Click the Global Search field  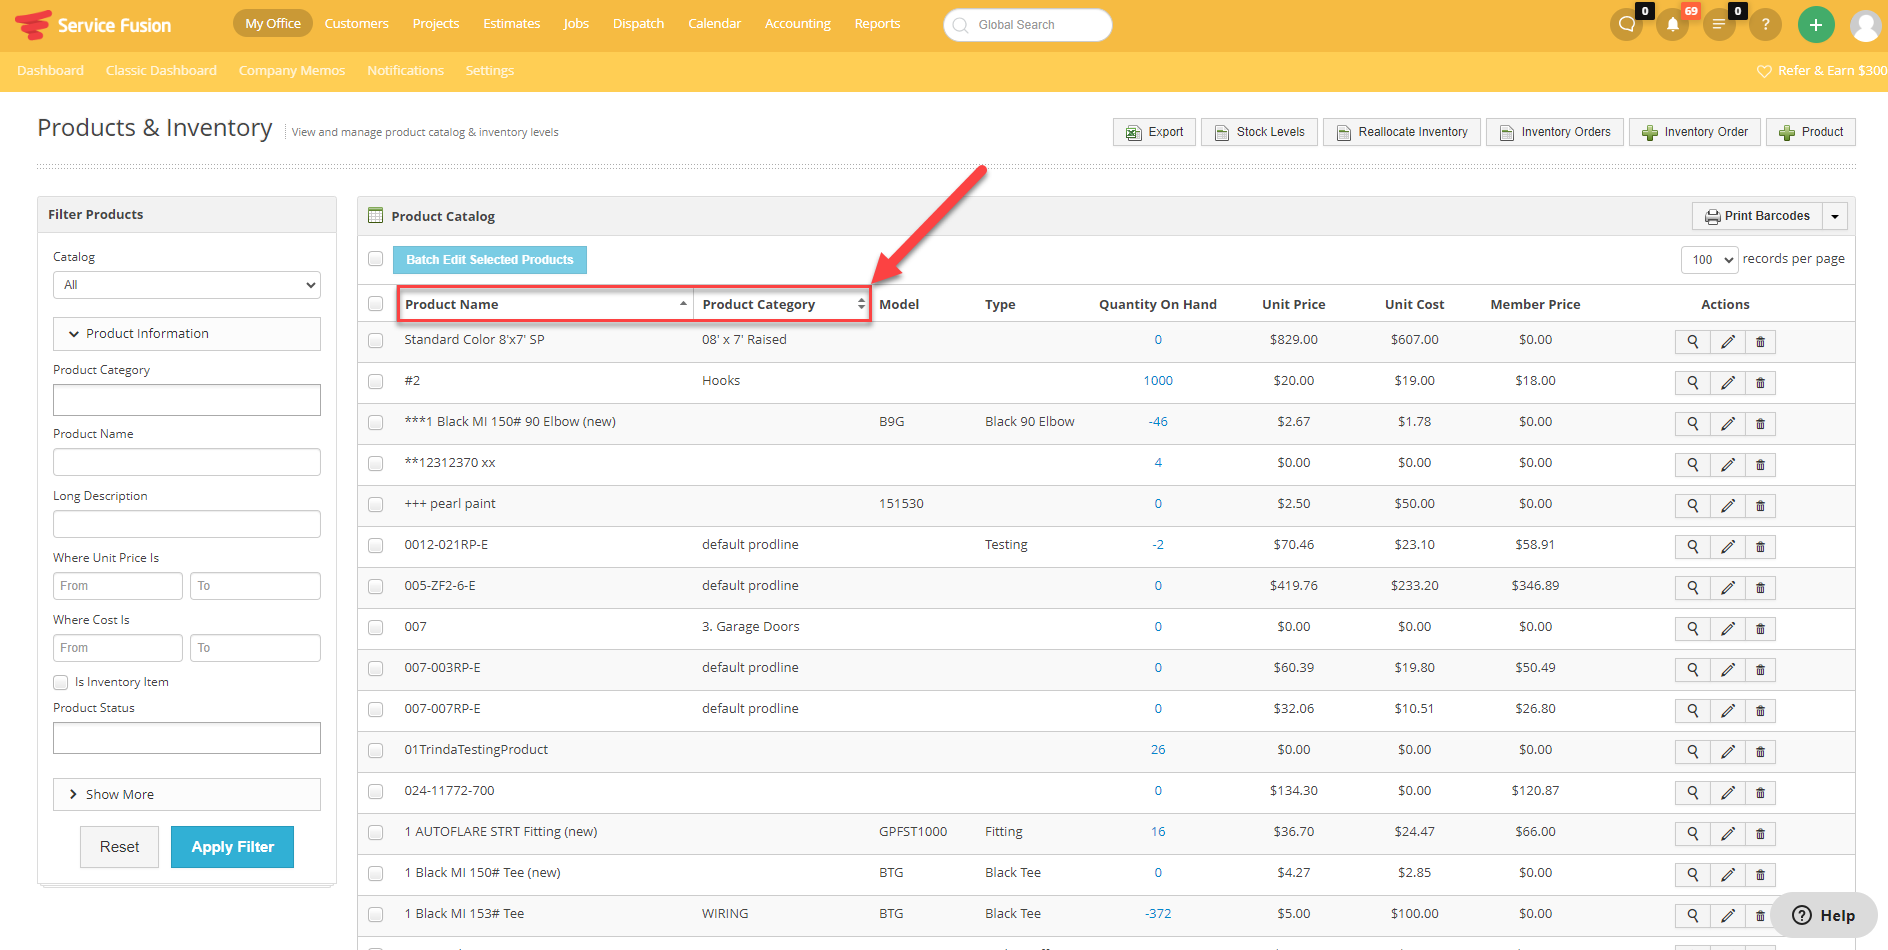click(1028, 25)
